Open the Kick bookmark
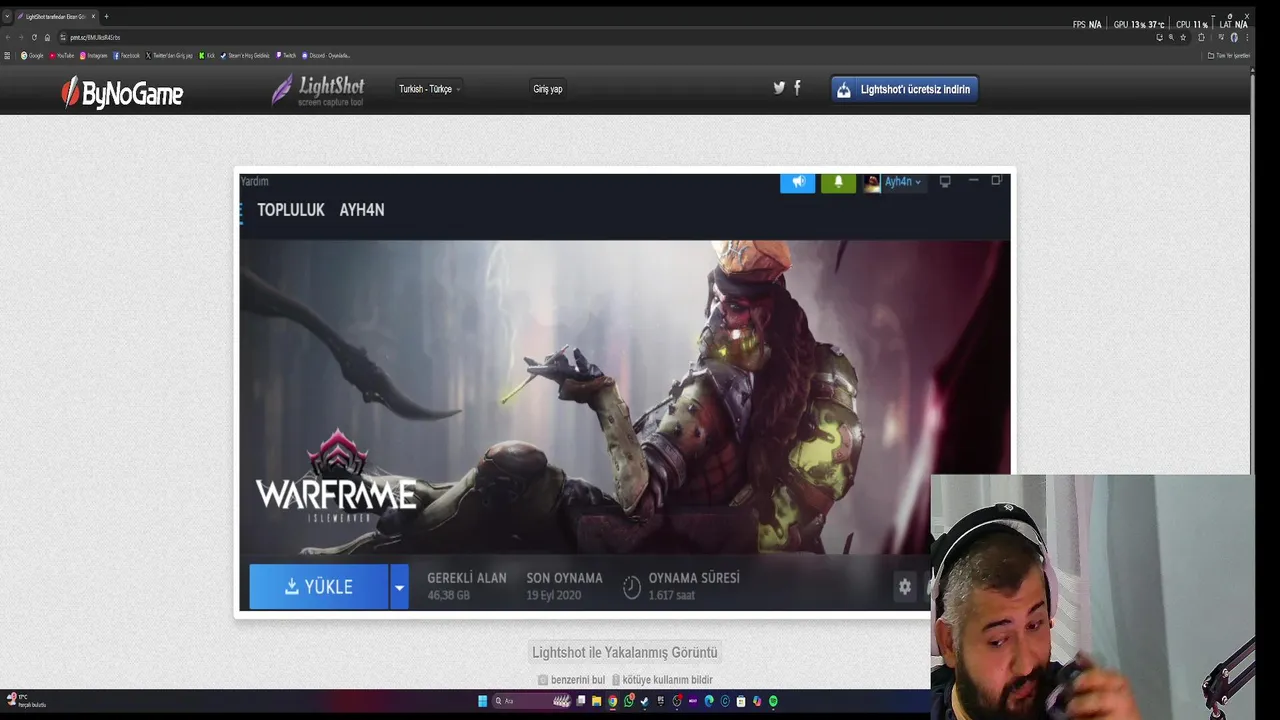Screen dimensions: 1280x720 point(207,55)
